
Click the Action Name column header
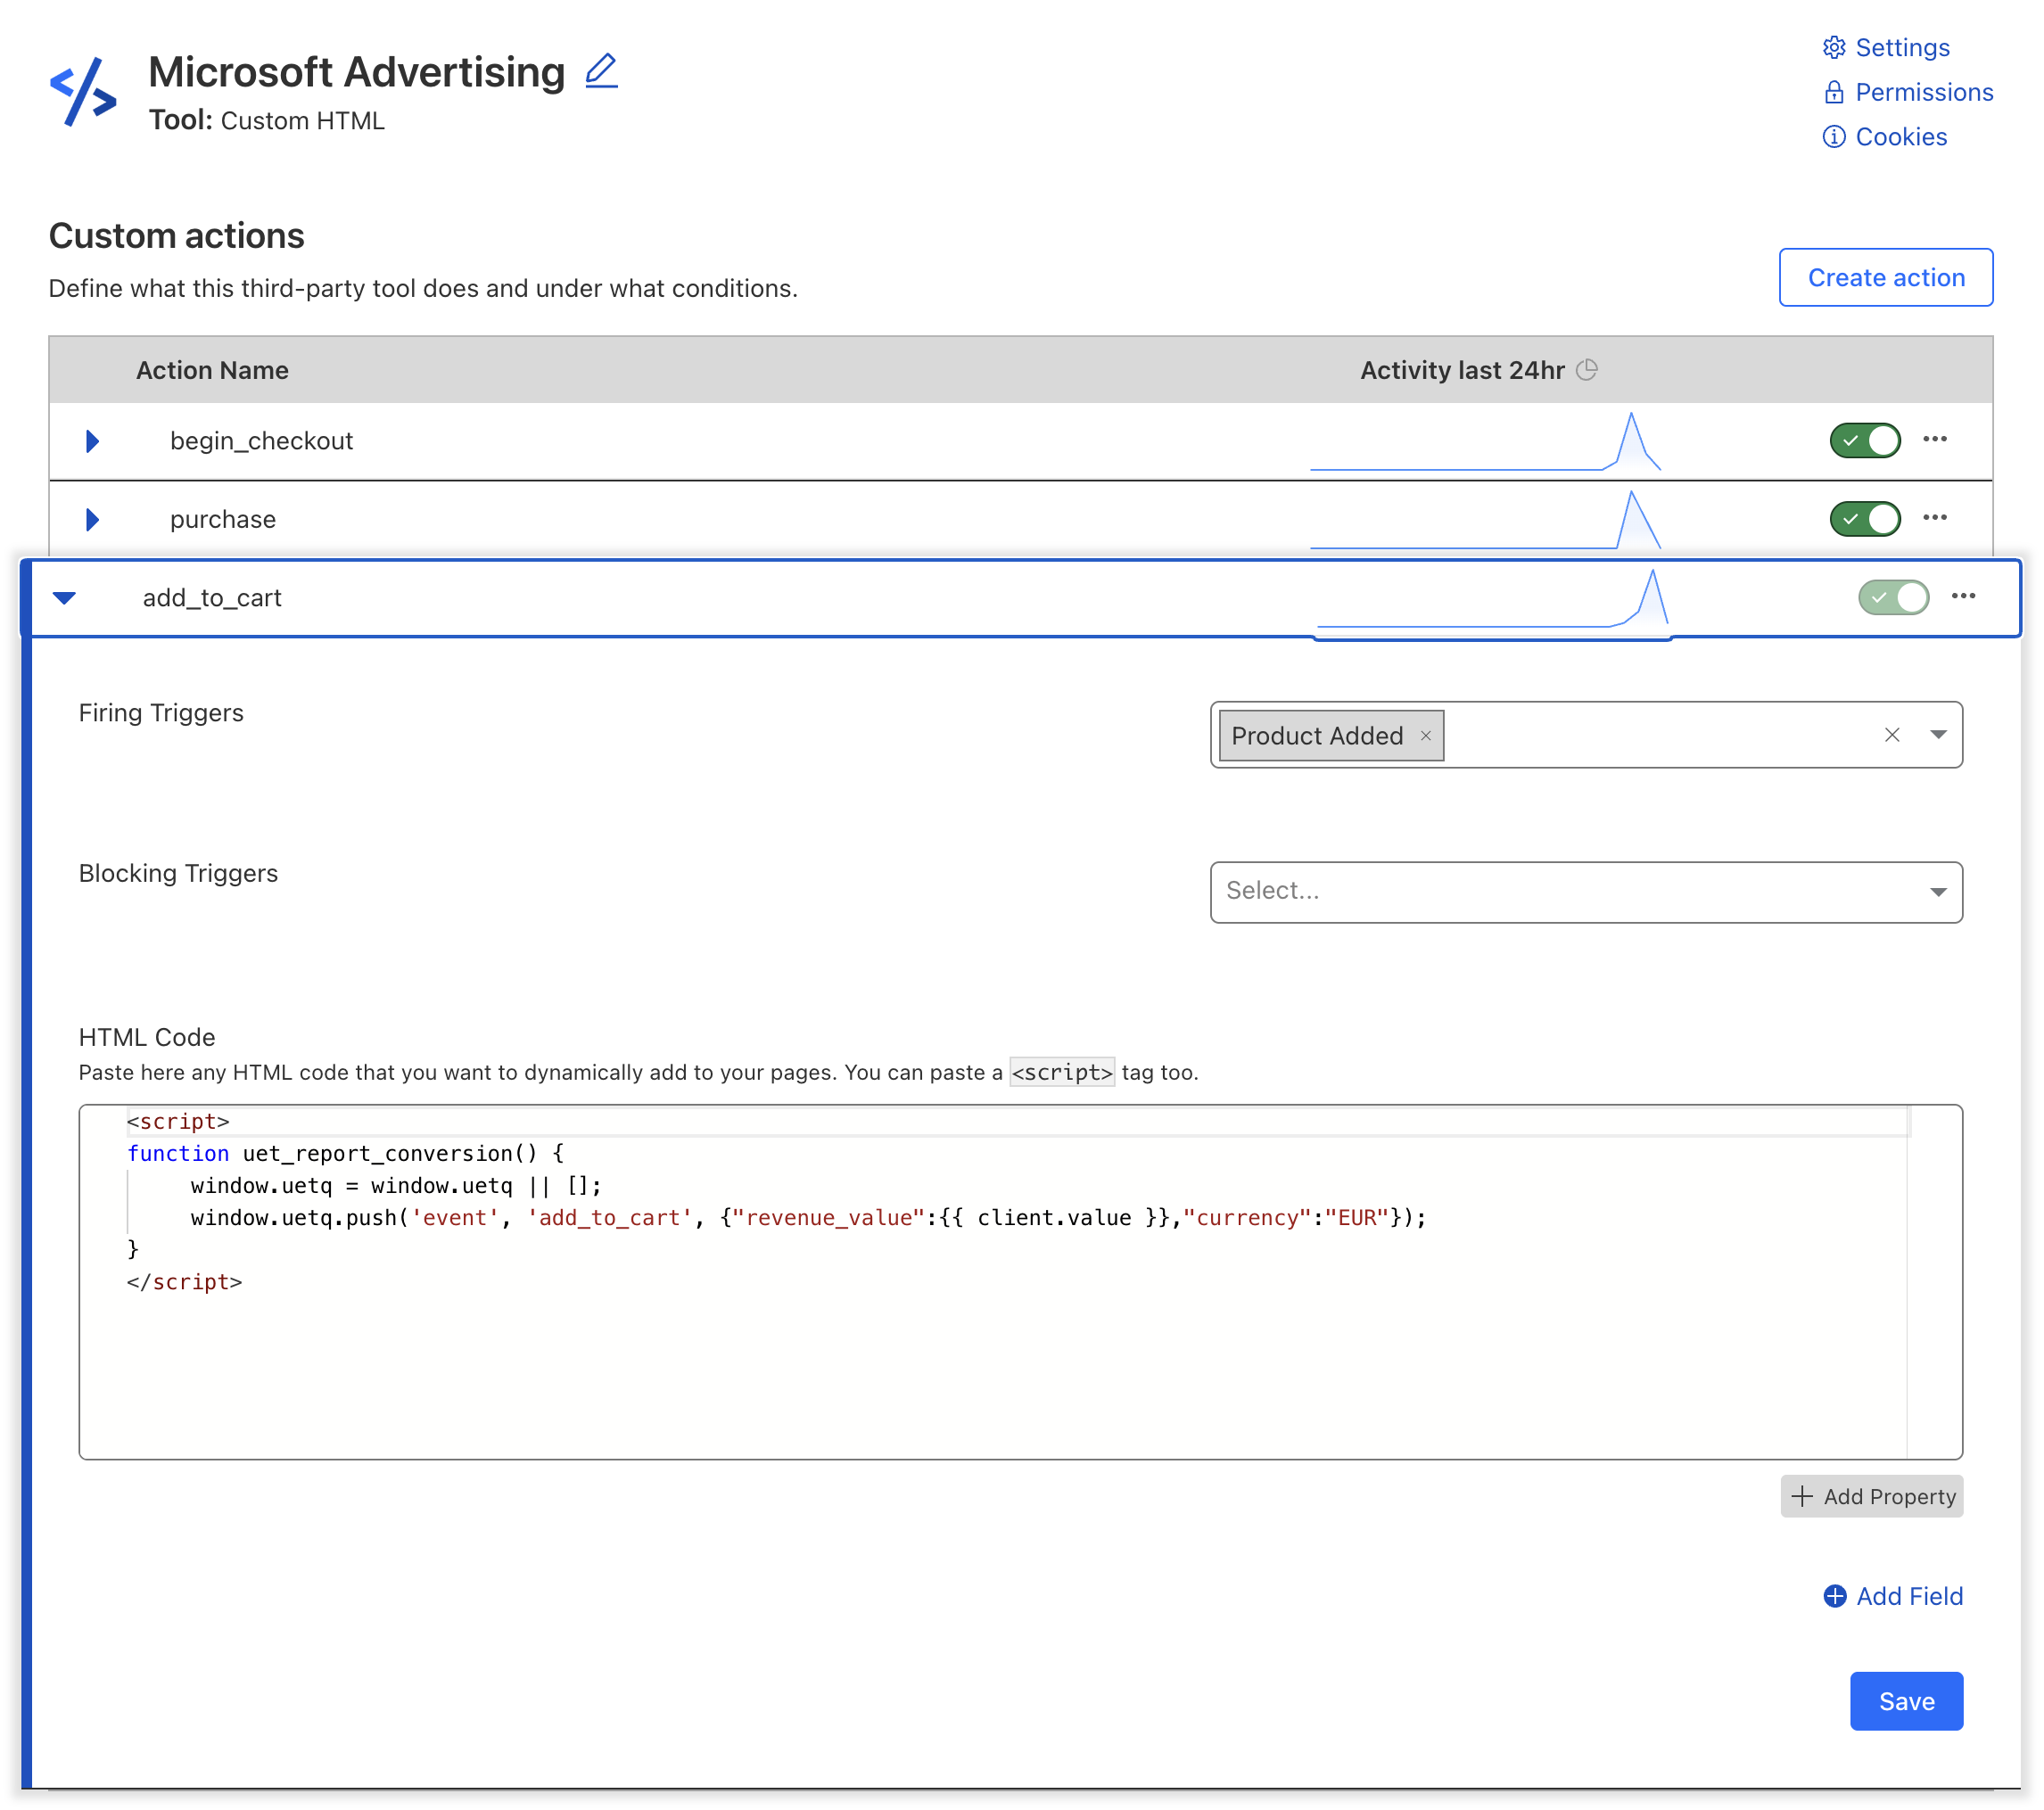coord(212,370)
